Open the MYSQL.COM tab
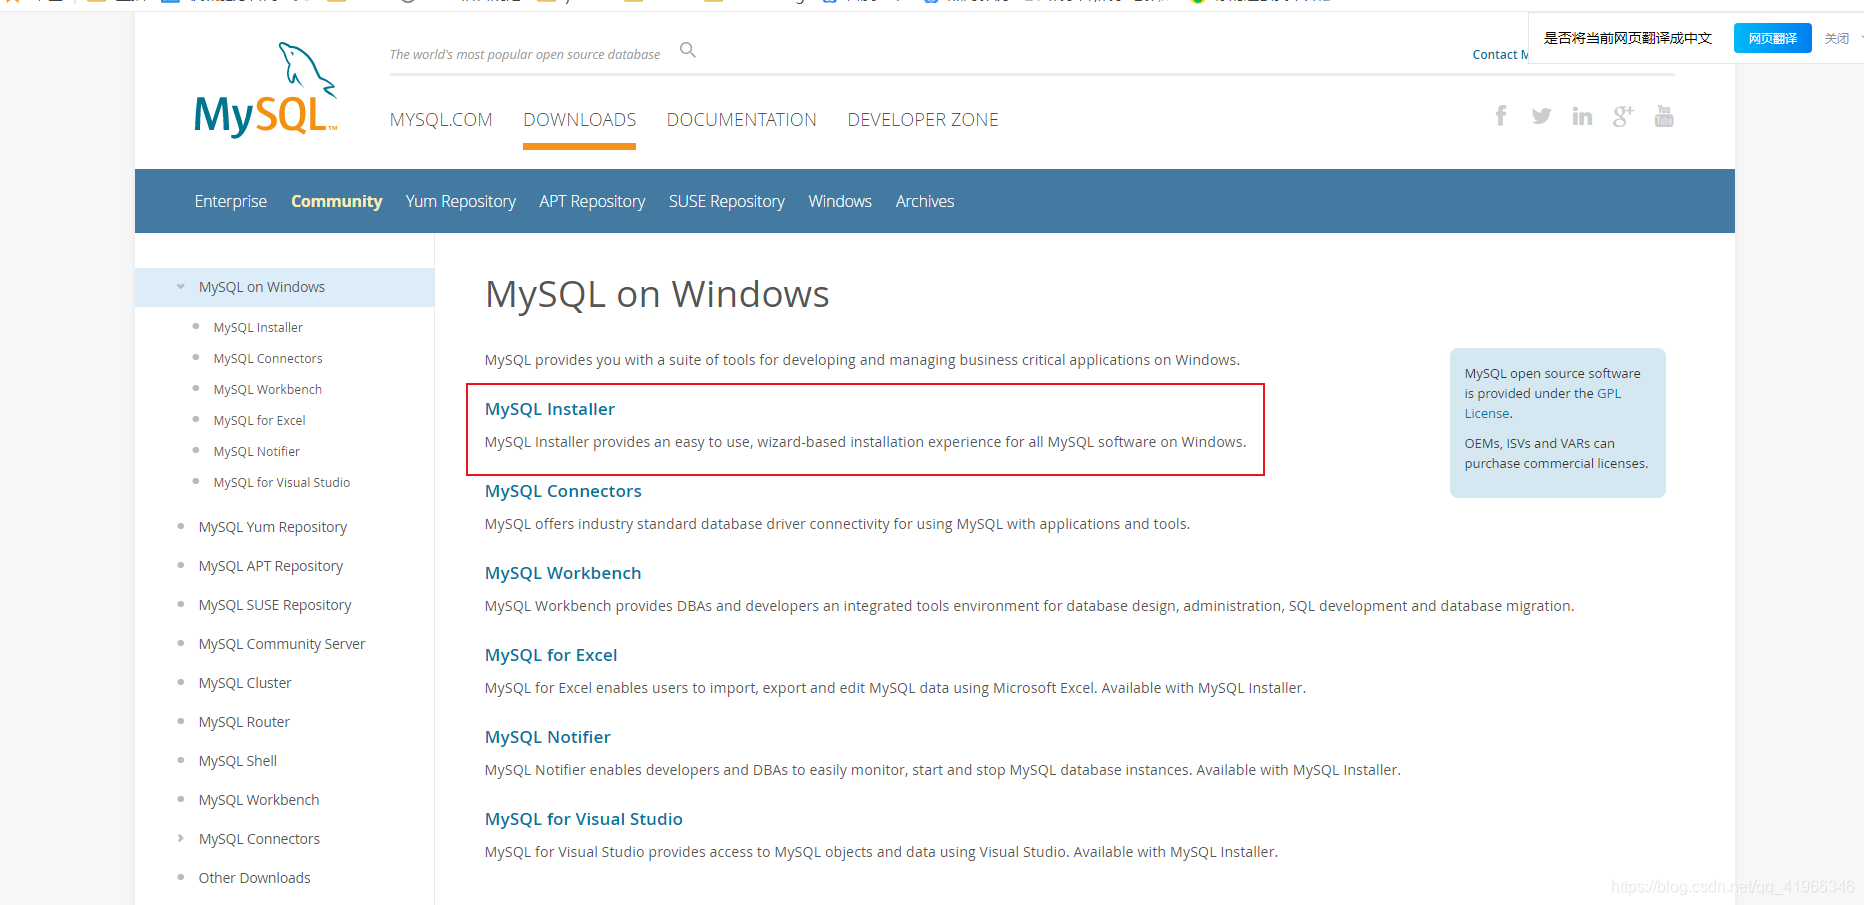 click(x=441, y=120)
